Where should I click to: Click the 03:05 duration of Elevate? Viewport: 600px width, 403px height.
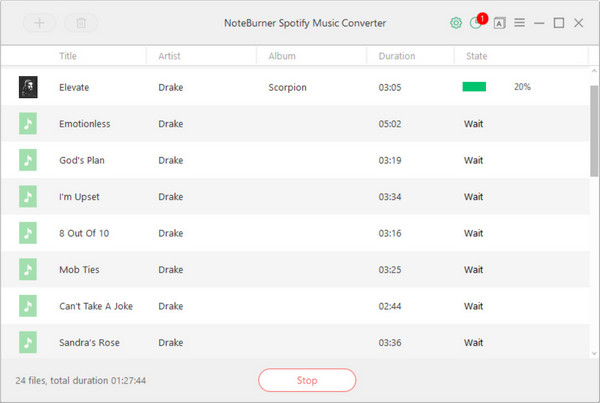(390, 87)
